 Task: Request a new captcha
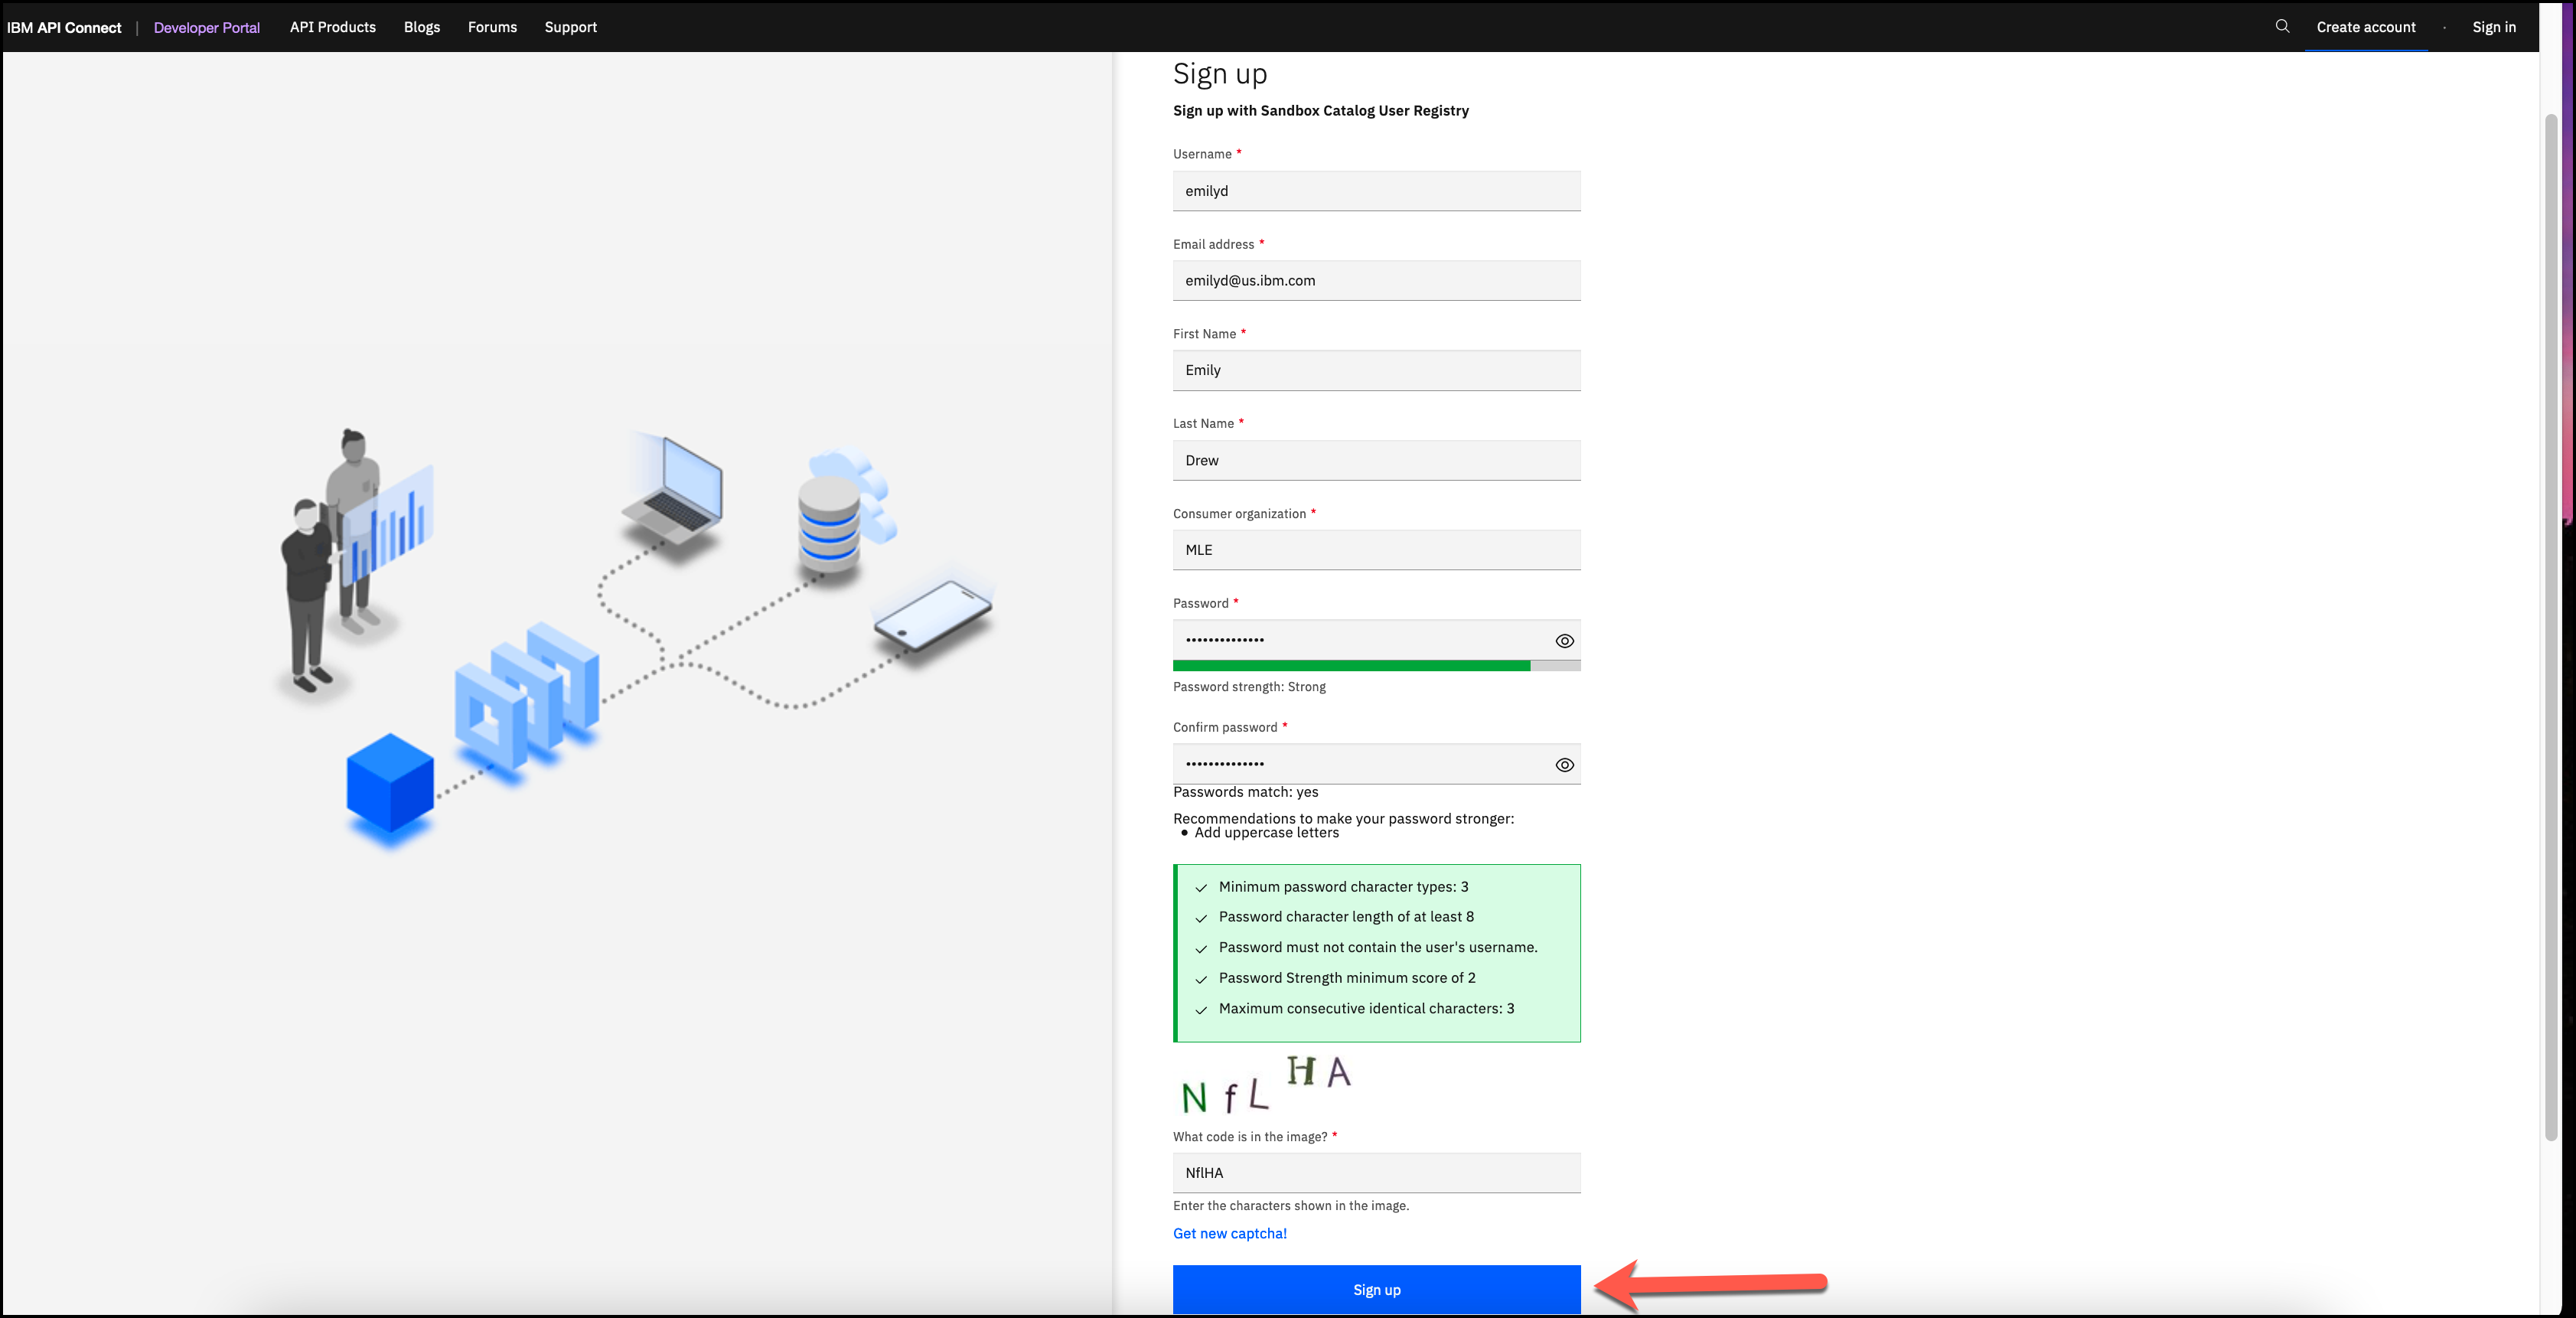pyautogui.click(x=1229, y=1233)
